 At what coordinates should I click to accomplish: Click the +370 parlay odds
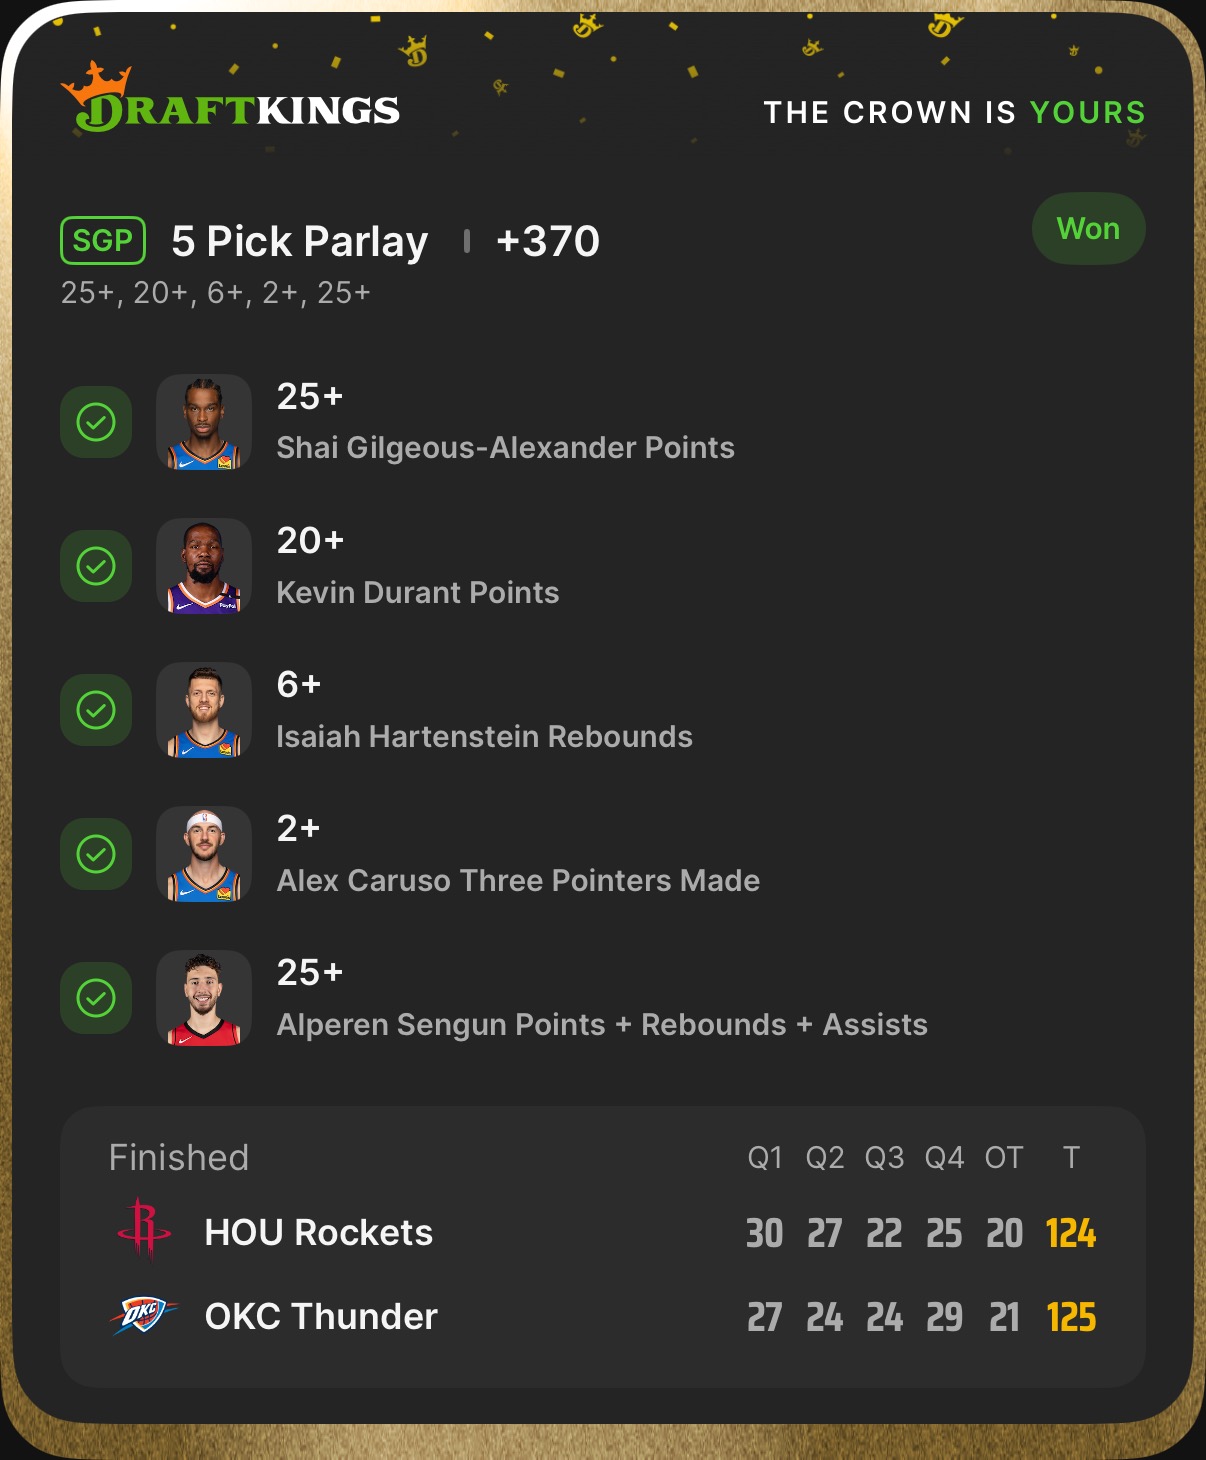(547, 241)
